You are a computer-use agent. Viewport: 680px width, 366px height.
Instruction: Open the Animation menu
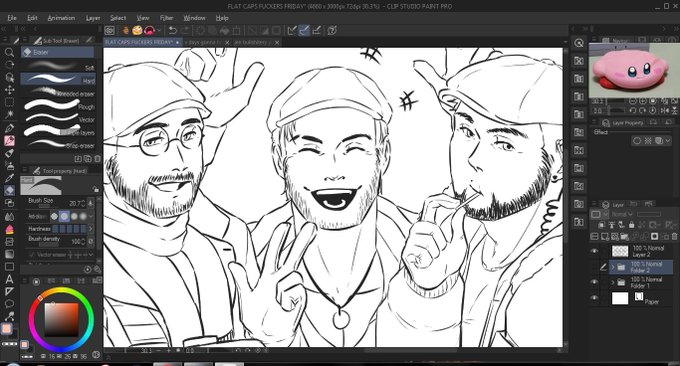click(x=61, y=18)
